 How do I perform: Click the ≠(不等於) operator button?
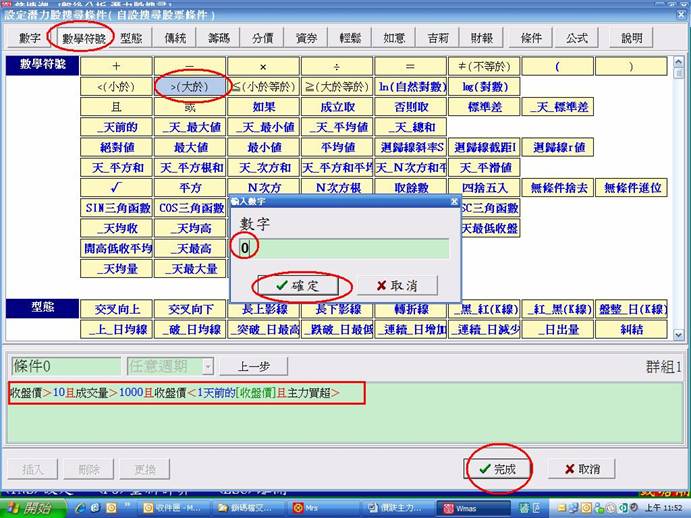pos(482,65)
